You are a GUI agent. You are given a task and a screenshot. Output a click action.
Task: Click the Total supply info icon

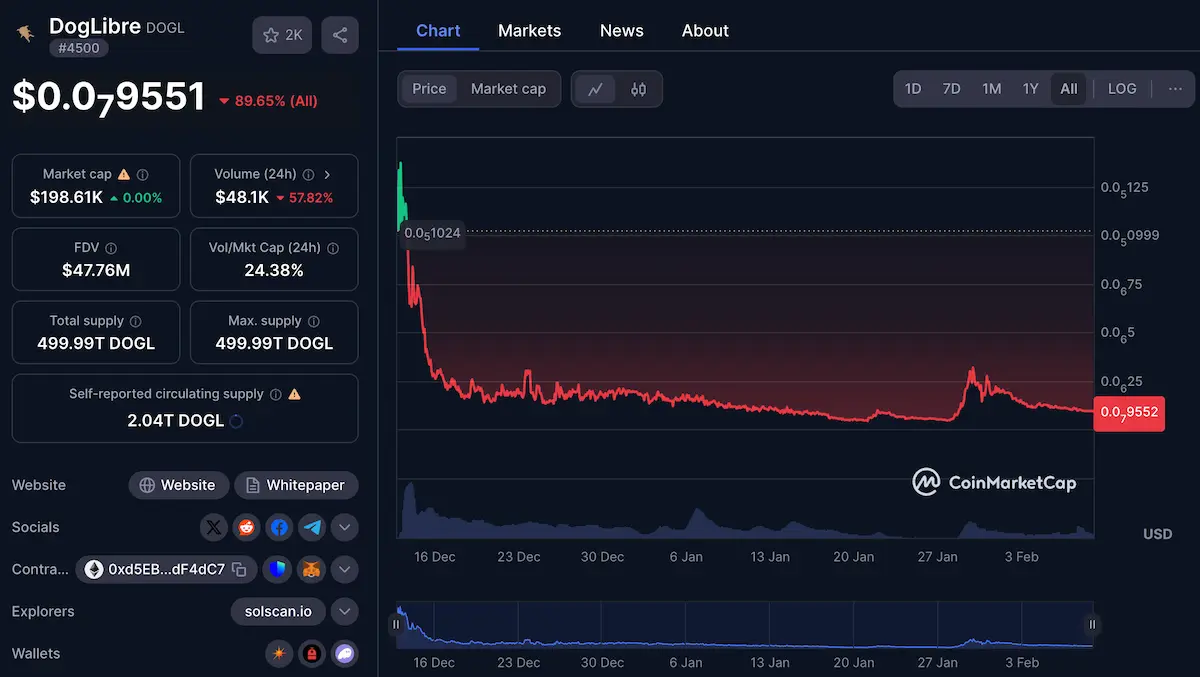(135, 321)
